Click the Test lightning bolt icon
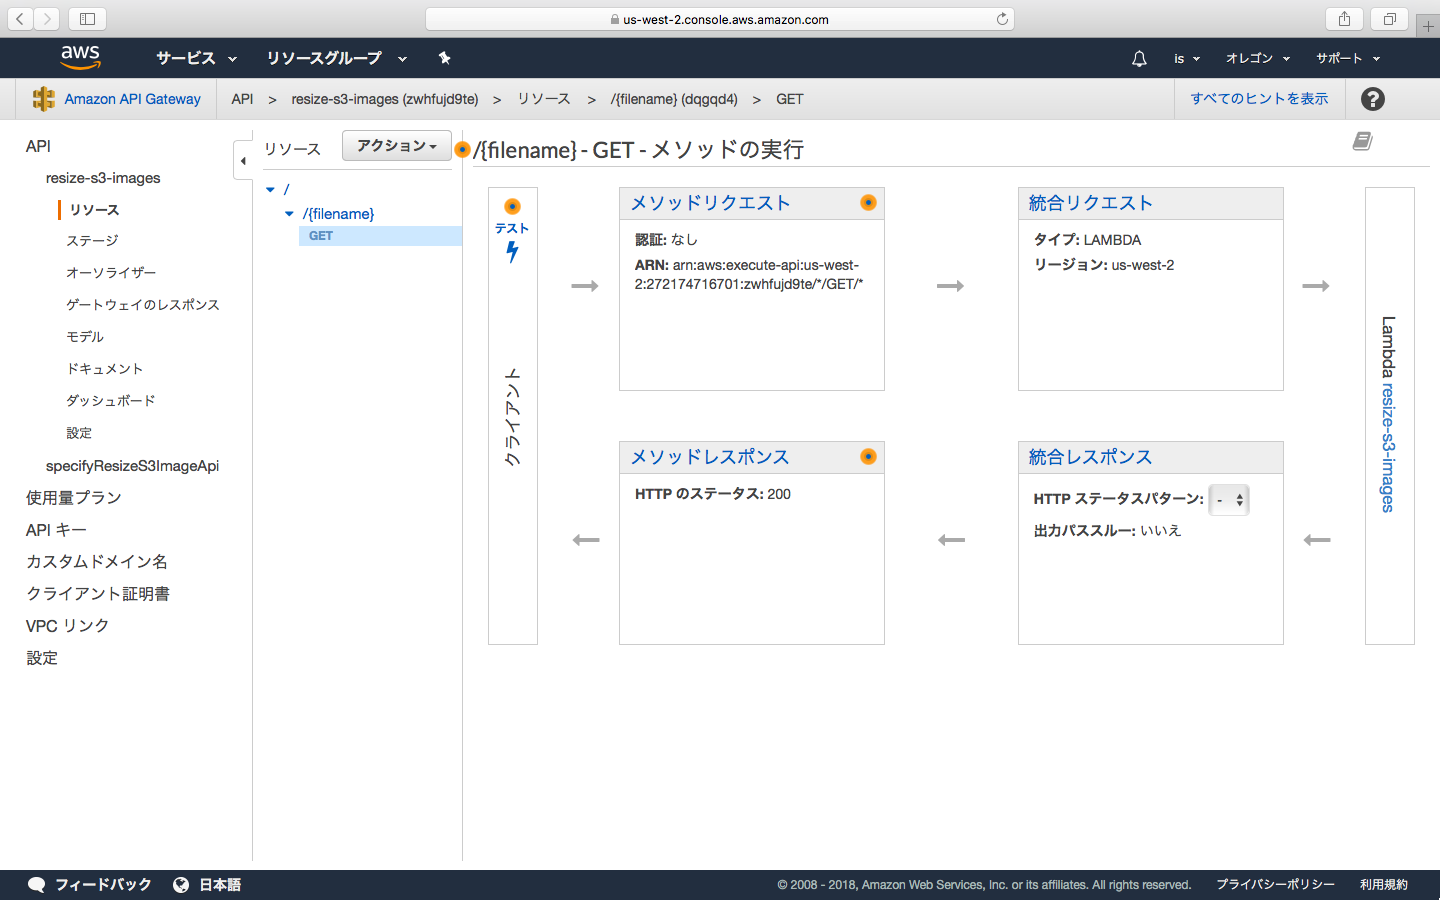Viewport: 1440px width, 900px height. coord(512,252)
